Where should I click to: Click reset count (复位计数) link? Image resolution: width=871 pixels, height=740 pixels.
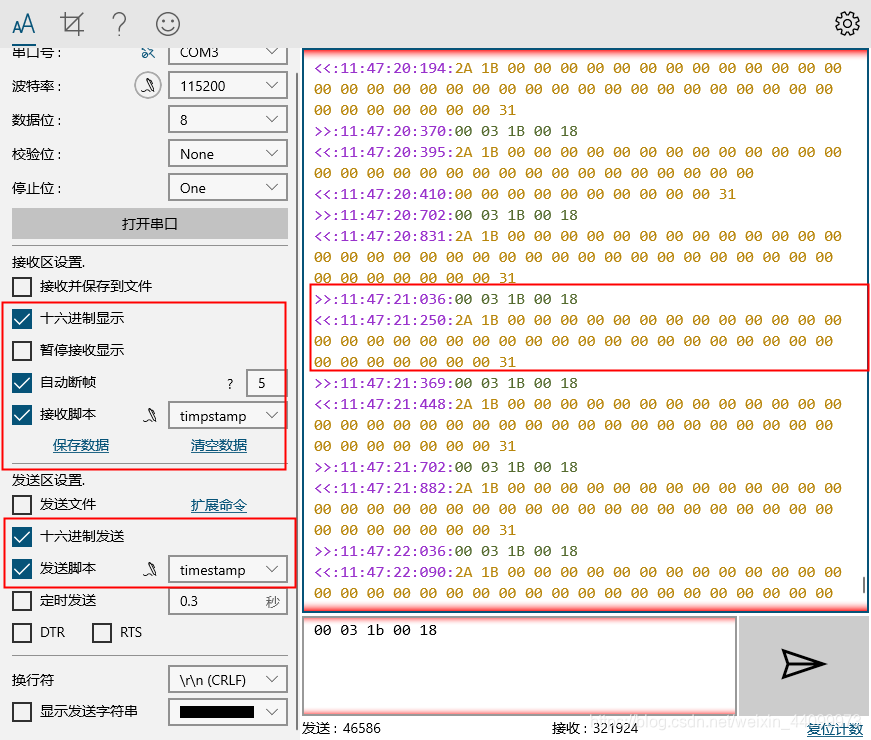pyautogui.click(x=835, y=730)
